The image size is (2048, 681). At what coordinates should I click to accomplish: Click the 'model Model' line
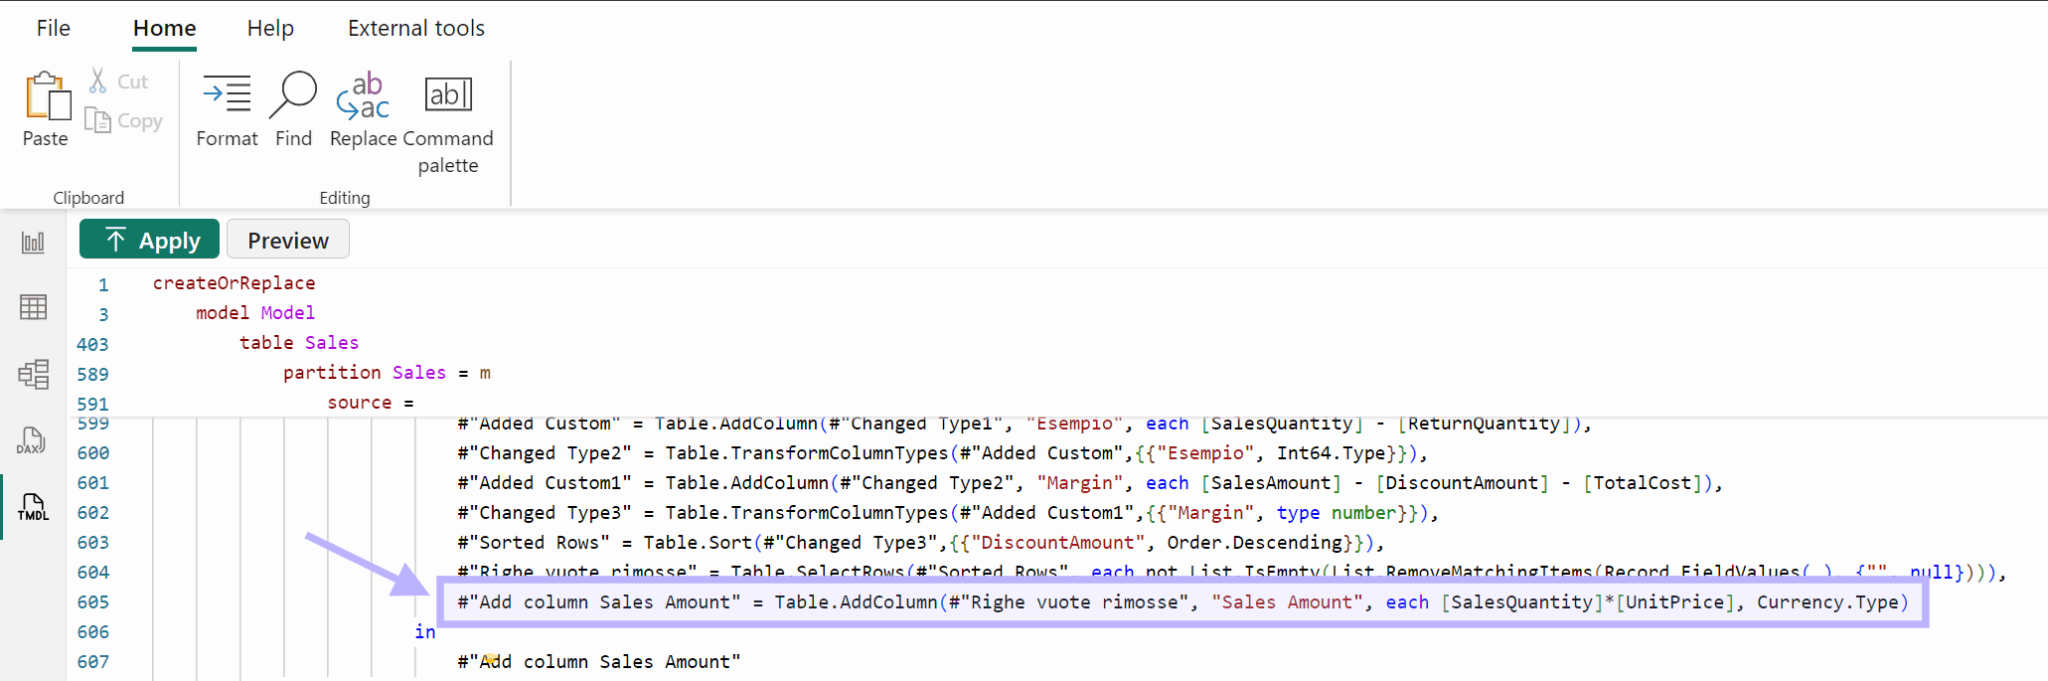(255, 313)
